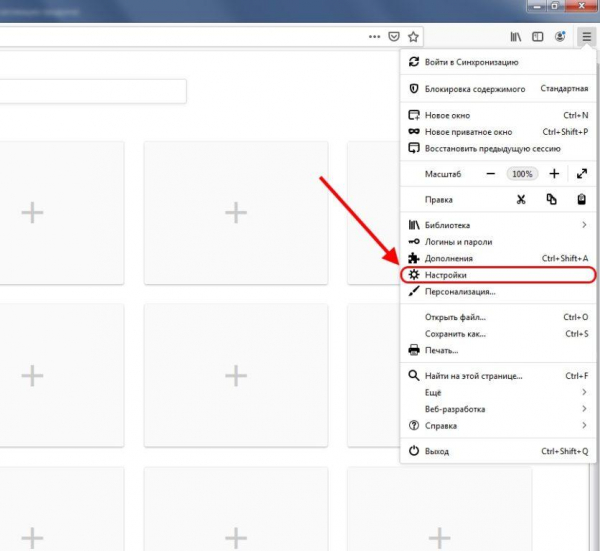Select Найти на этой странице...
This screenshot has height=551, width=600.
coord(498,376)
